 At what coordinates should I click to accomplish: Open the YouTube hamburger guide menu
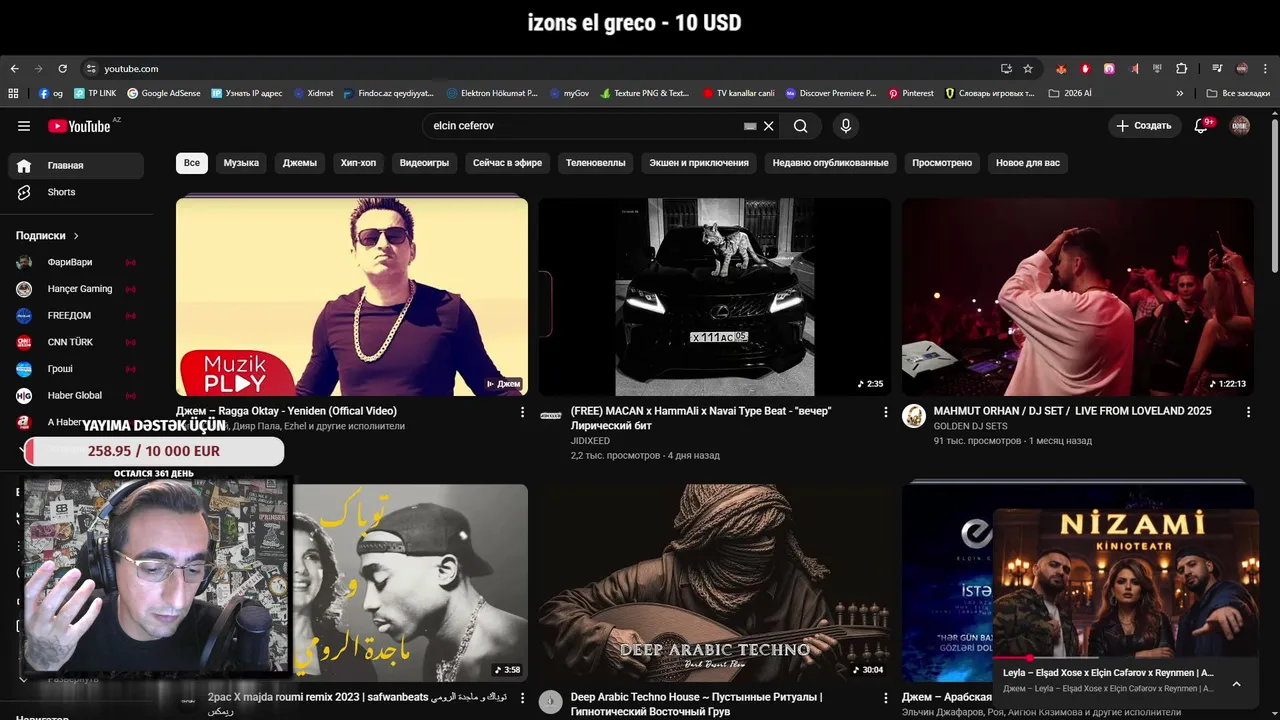pos(24,126)
